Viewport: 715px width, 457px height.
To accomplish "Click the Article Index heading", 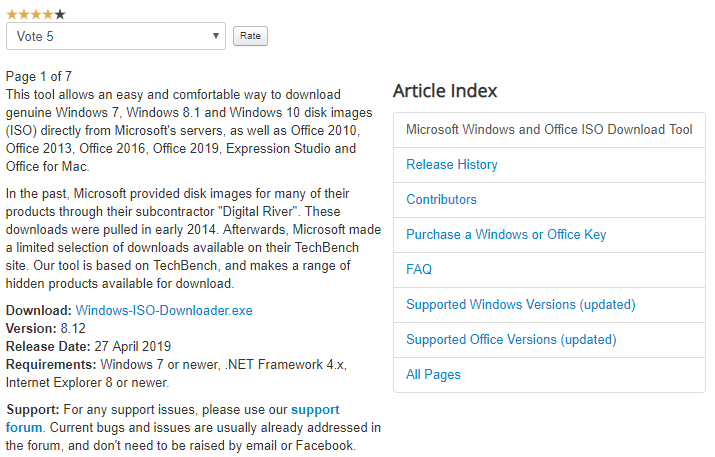I will (x=445, y=91).
